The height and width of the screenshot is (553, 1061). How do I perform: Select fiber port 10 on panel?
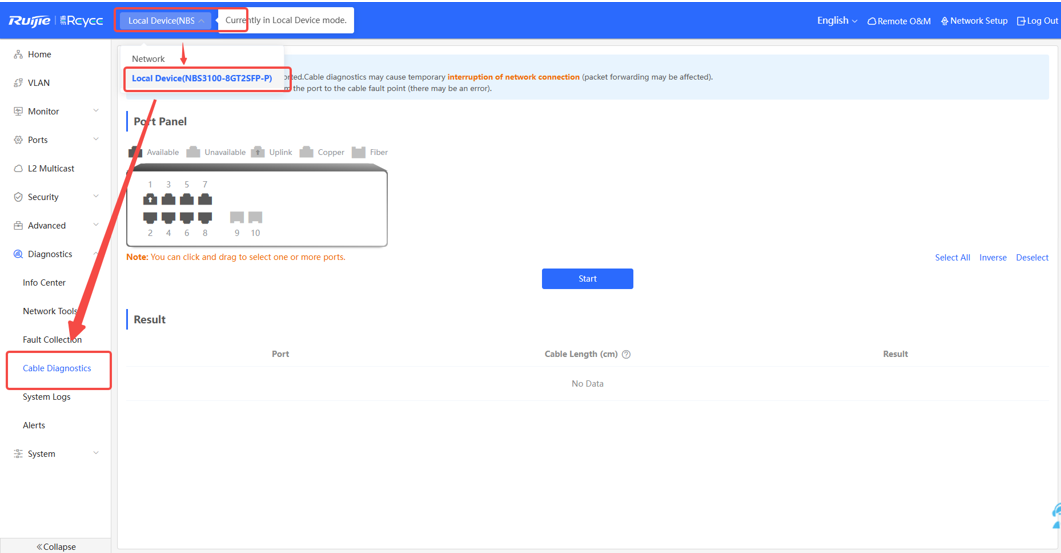[x=255, y=217]
